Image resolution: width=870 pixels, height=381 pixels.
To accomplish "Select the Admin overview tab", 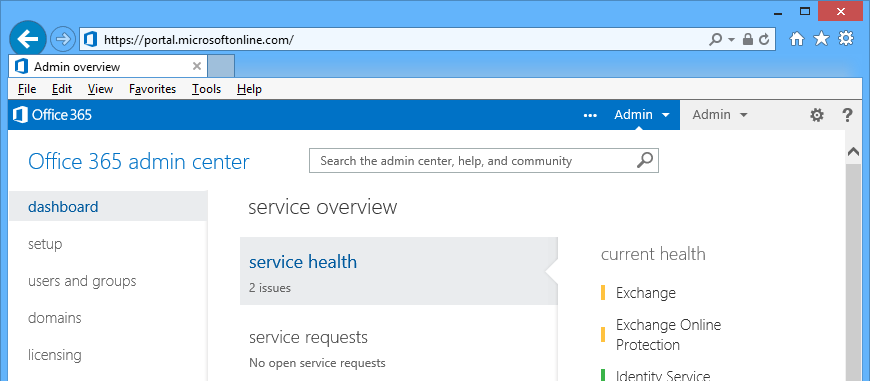I will 109,67.
